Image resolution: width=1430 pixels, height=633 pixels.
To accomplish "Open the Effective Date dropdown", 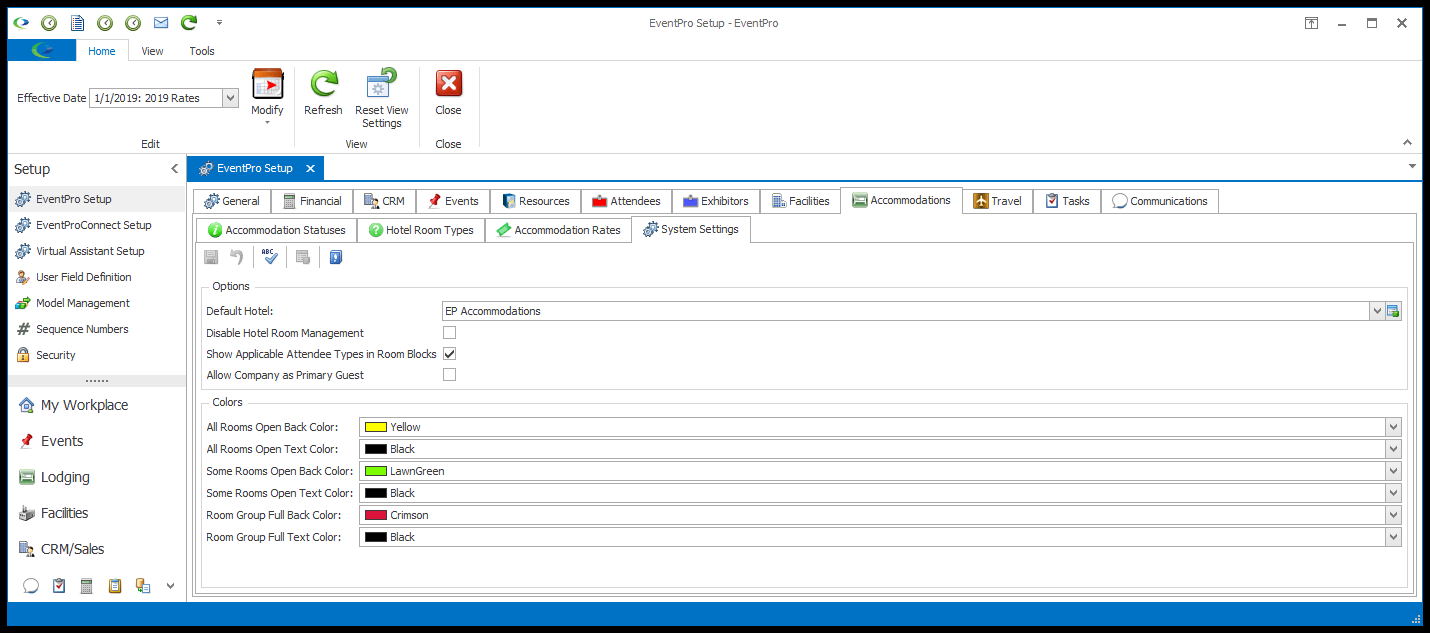I will tap(231, 98).
